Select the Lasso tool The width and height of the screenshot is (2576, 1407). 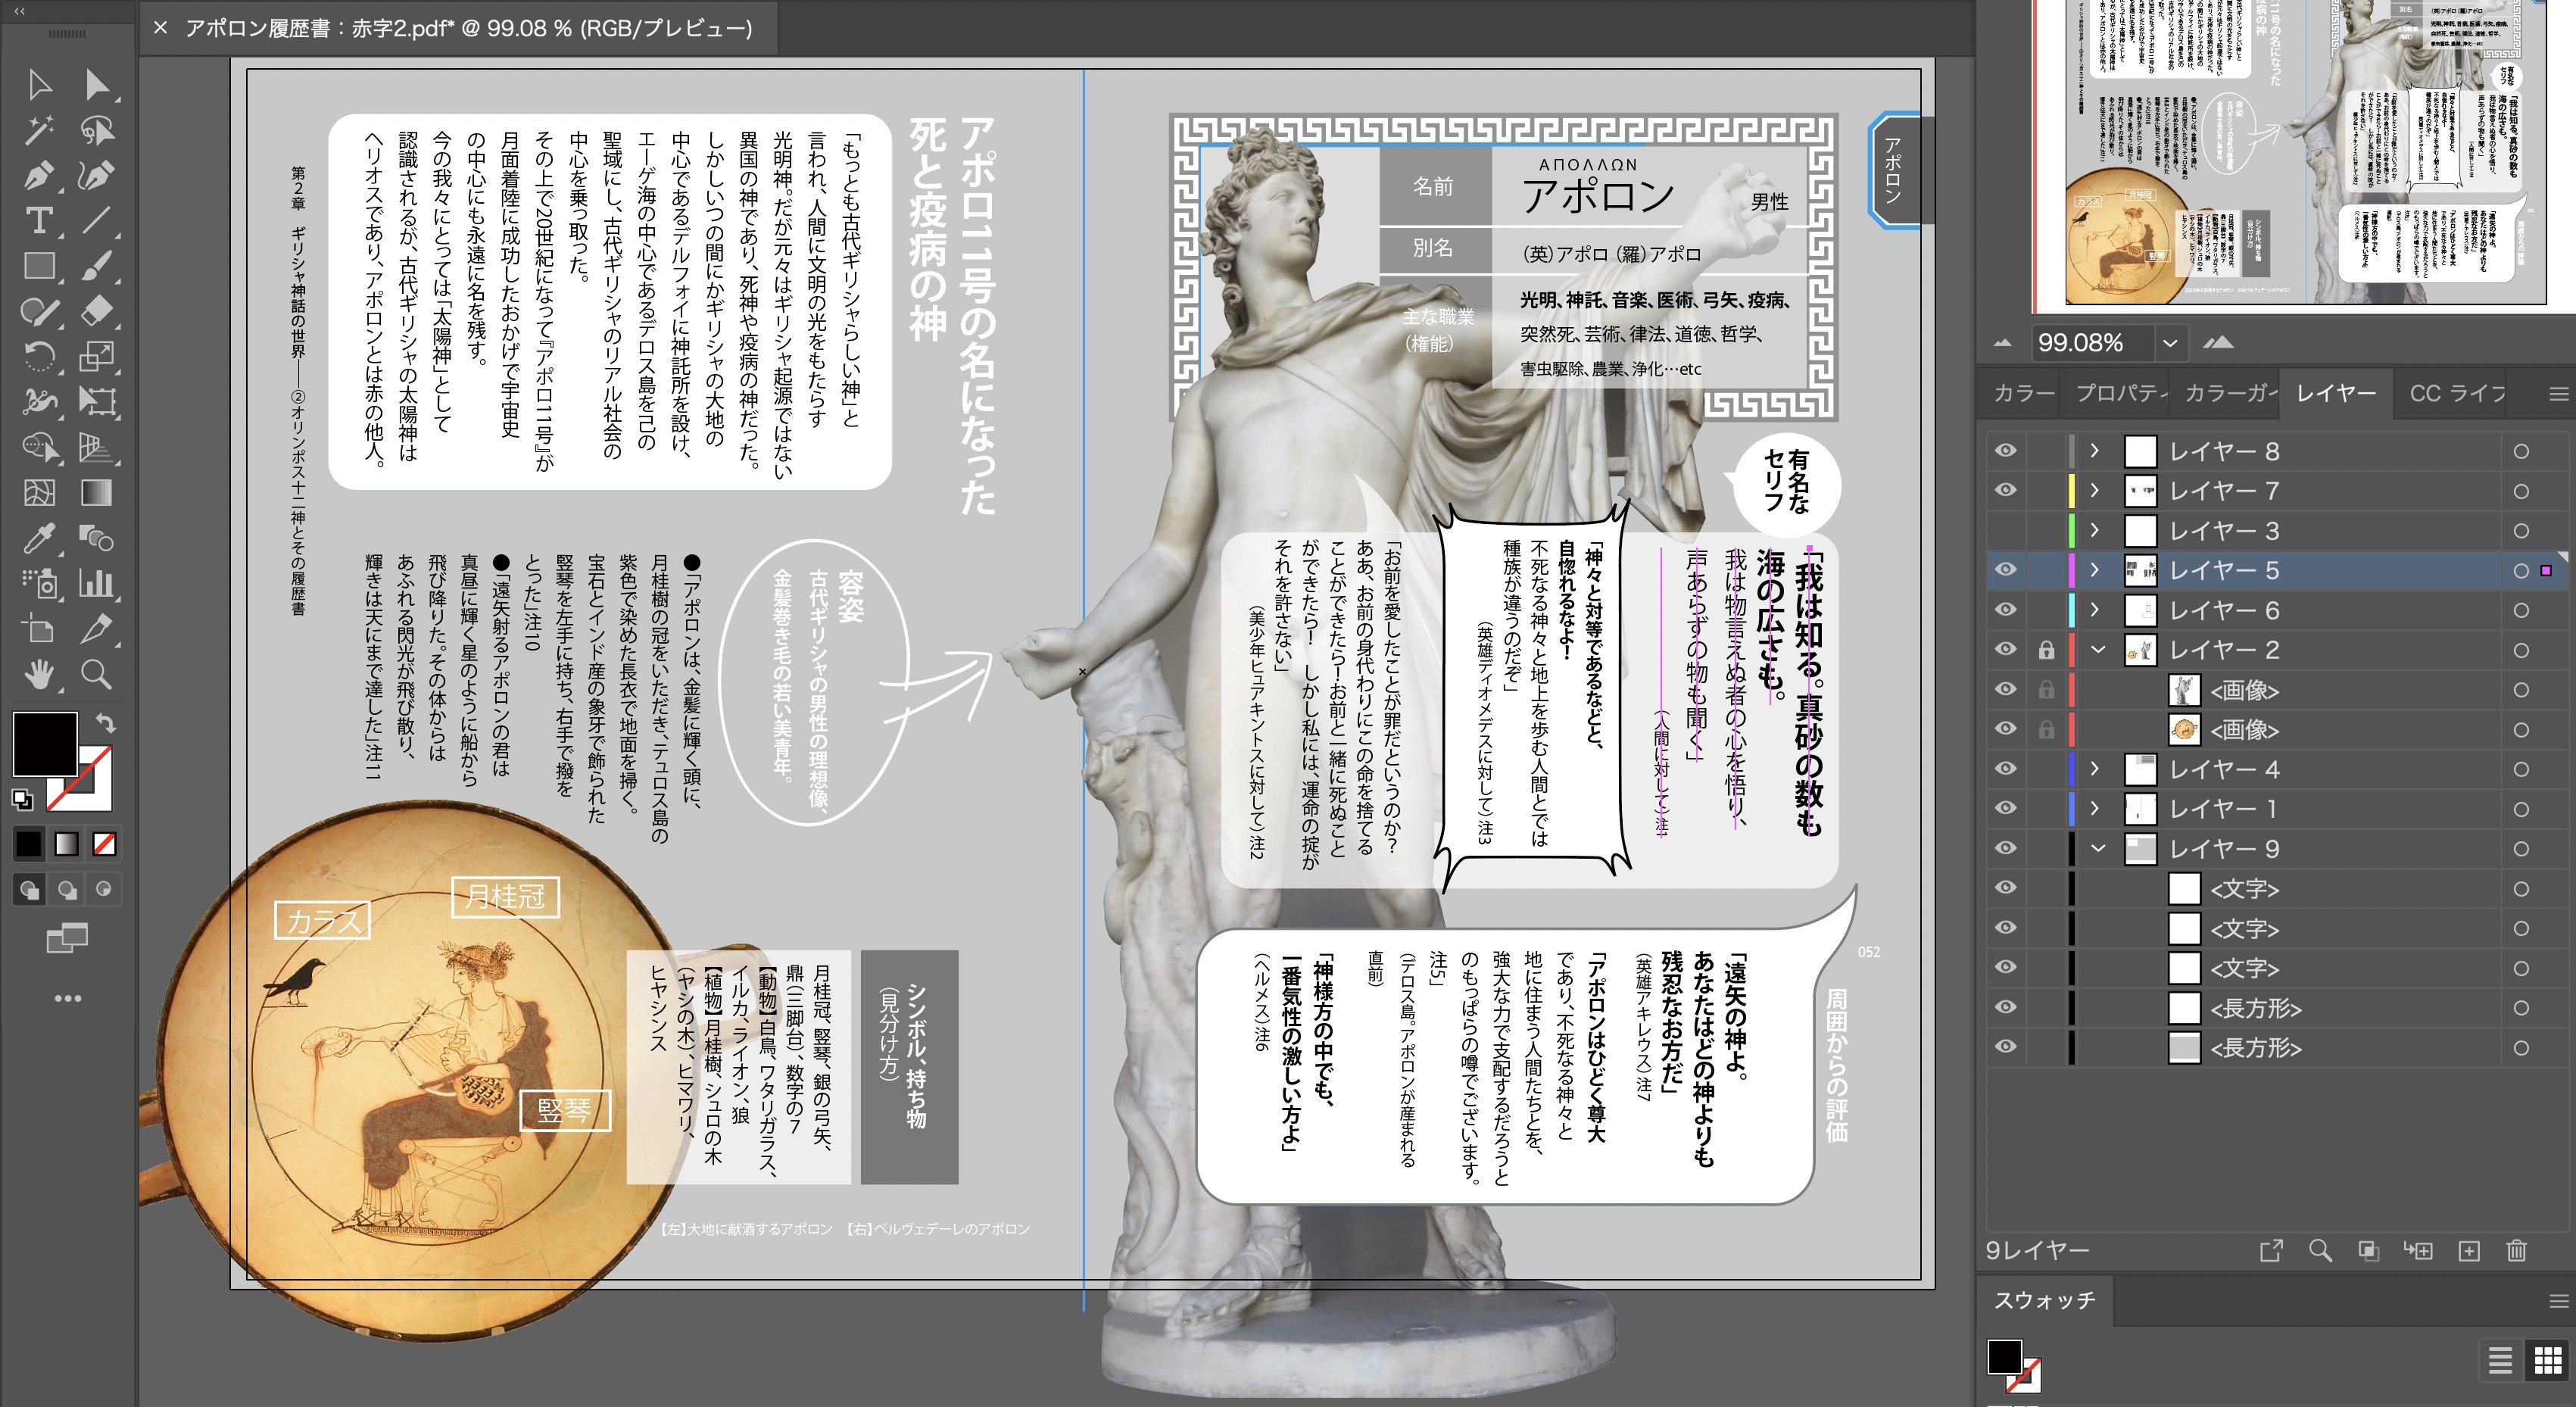click(97, 130)
